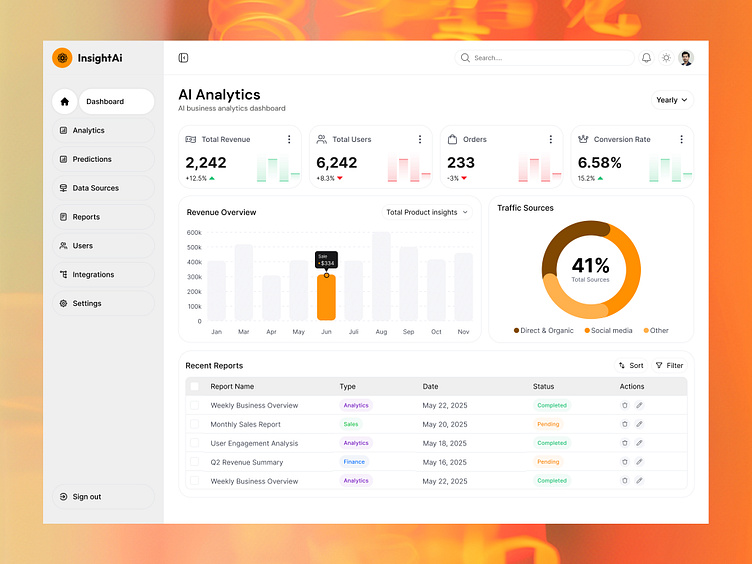Open Settings in the sidebar

pyautogui.click(x=103, y=303)
